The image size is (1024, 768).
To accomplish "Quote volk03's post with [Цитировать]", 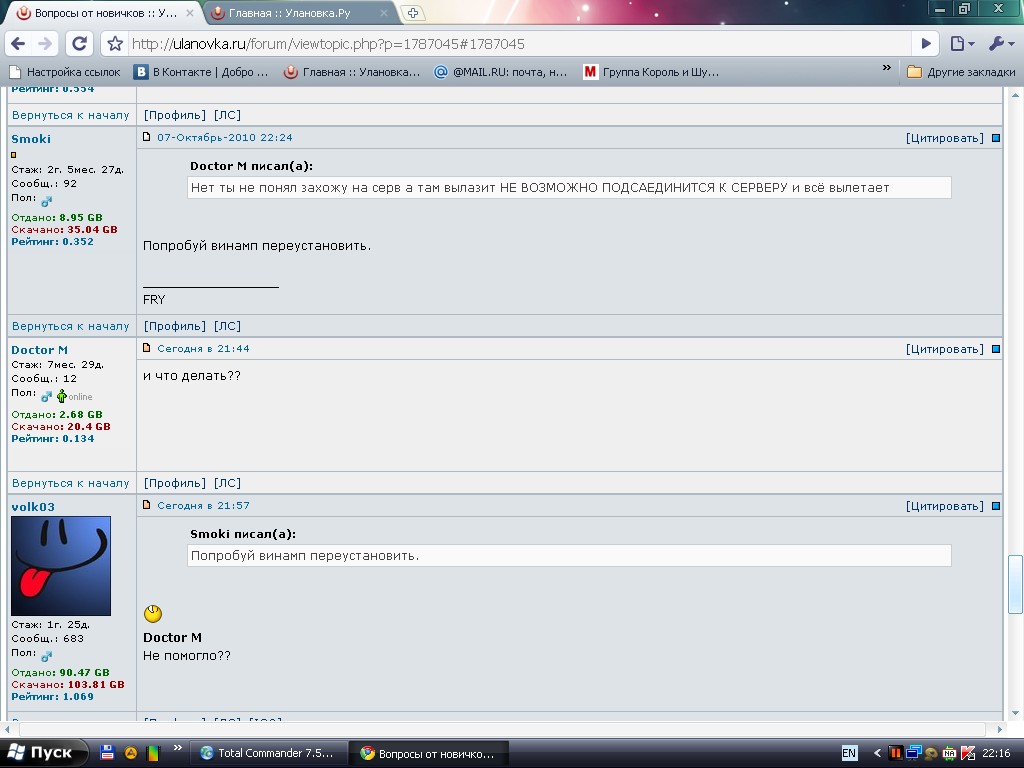I will coord(944,505).
